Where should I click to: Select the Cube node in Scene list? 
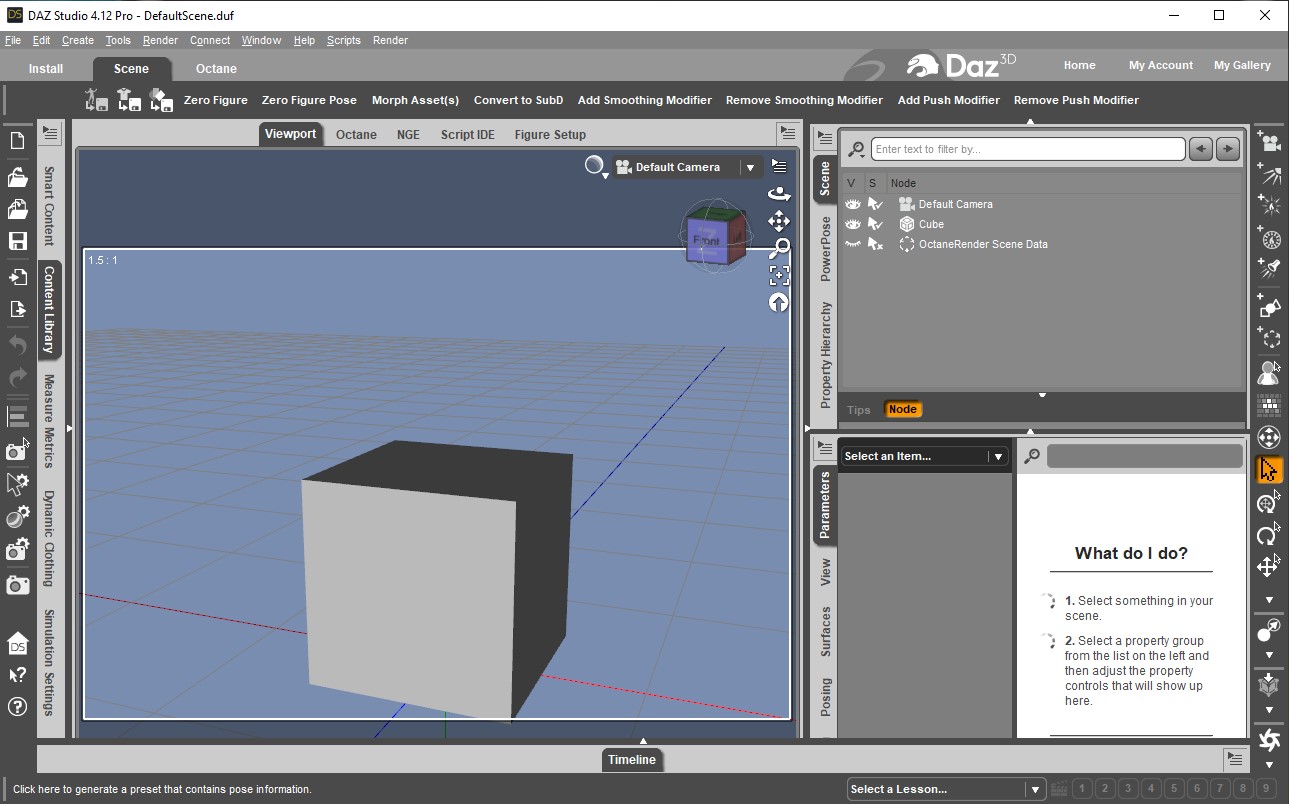click(931, 224)
